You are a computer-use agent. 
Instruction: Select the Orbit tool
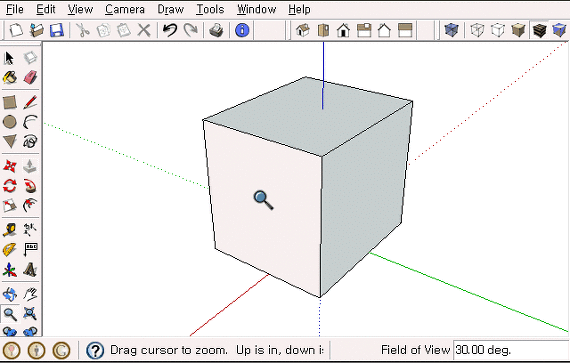pos(10,294)
